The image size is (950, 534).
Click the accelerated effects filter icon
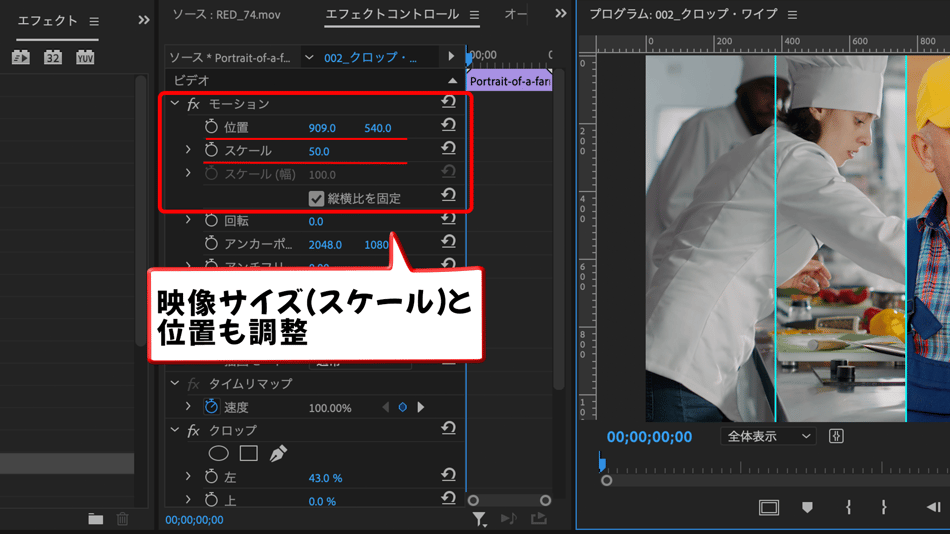pos(21,58)
